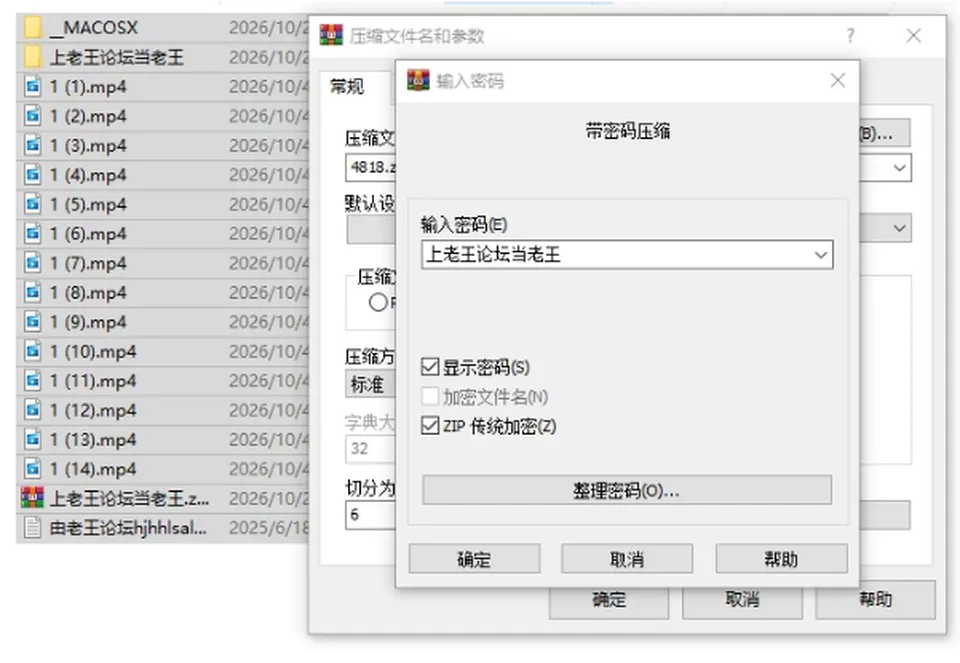This screenshot has width=960, height=663.
Task: Select the file name 1 (3).mp4
Action: (x=88, y=146)
